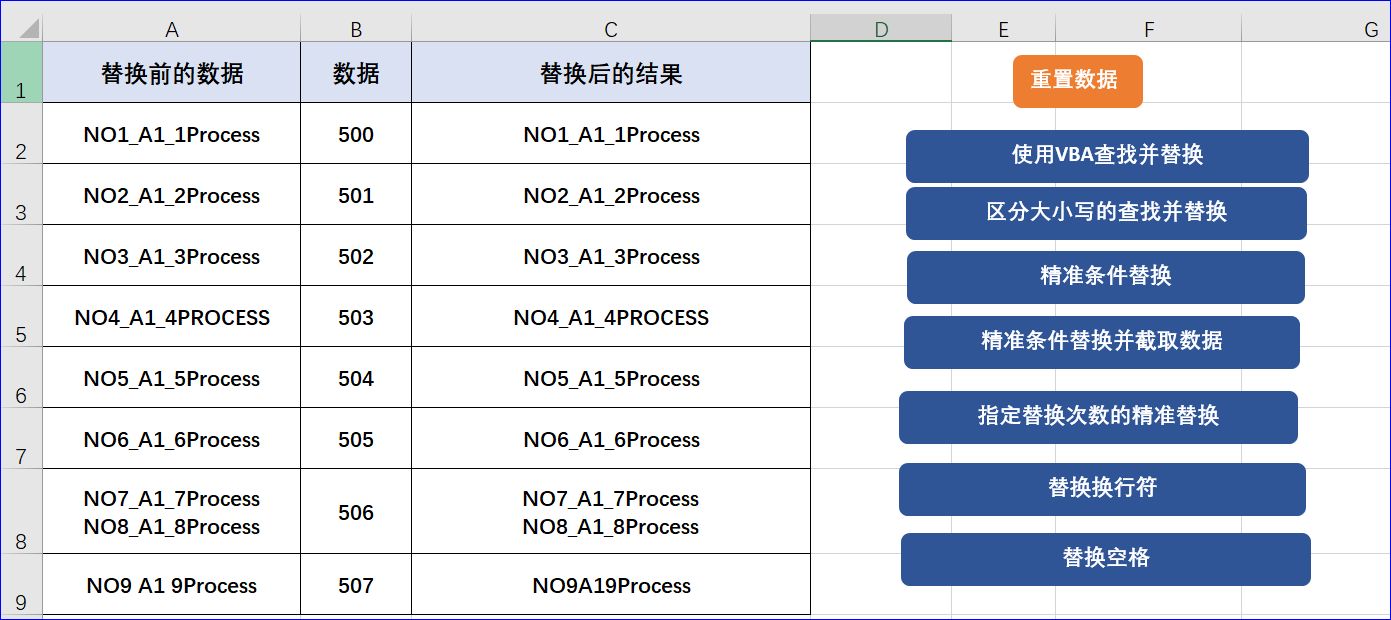This screenshot has width=1391, height=620.
Task: Select header cell 替换前的数据
Action: [x=172, y=72]
